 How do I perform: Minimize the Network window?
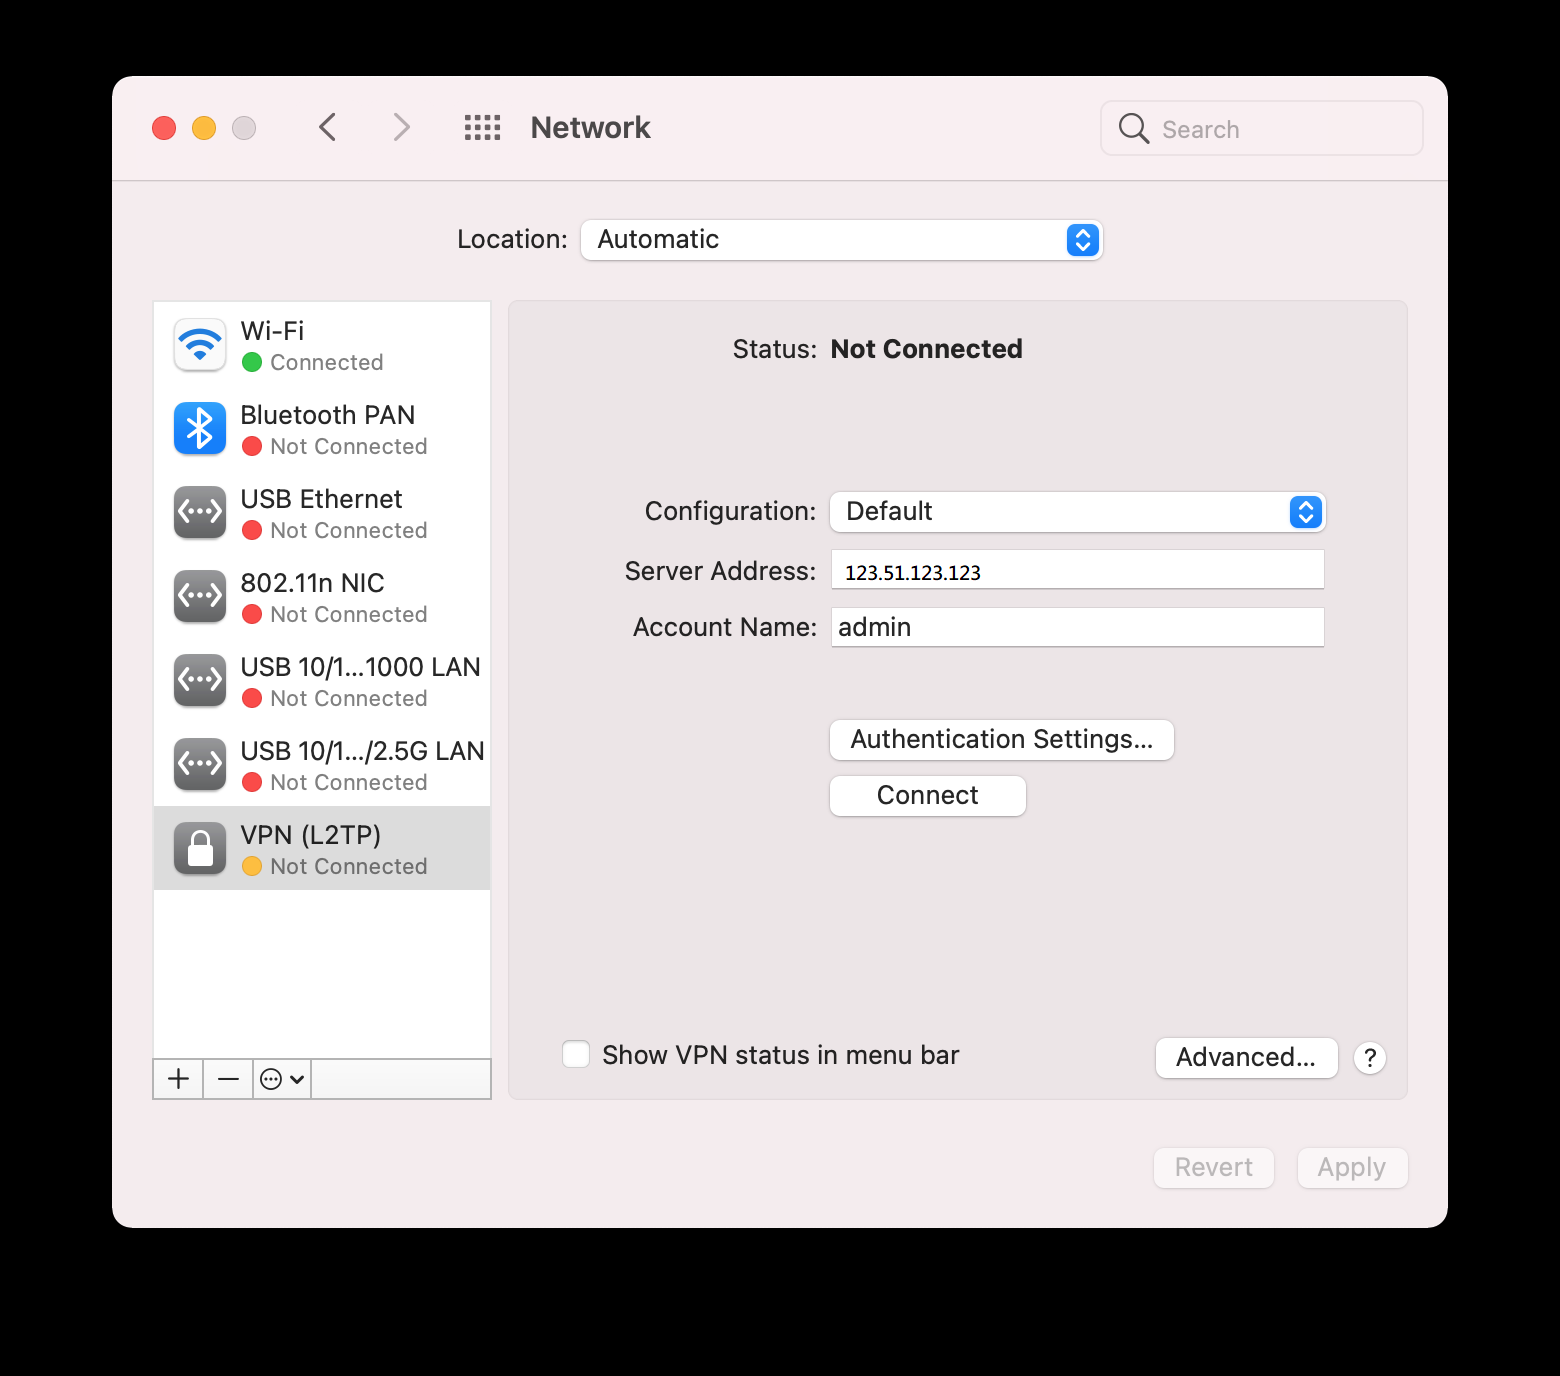(204, 128)
